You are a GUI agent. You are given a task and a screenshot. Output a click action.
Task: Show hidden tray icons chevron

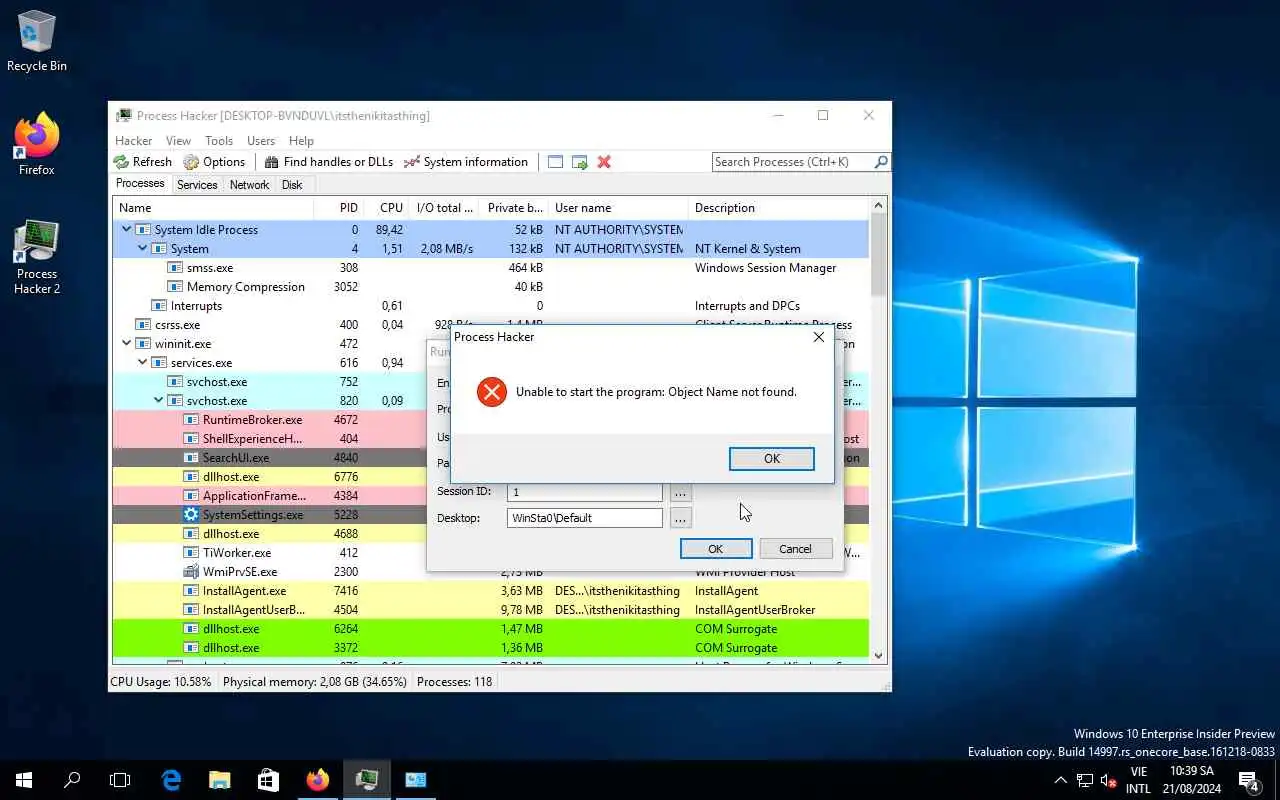tap(1061, 780)
